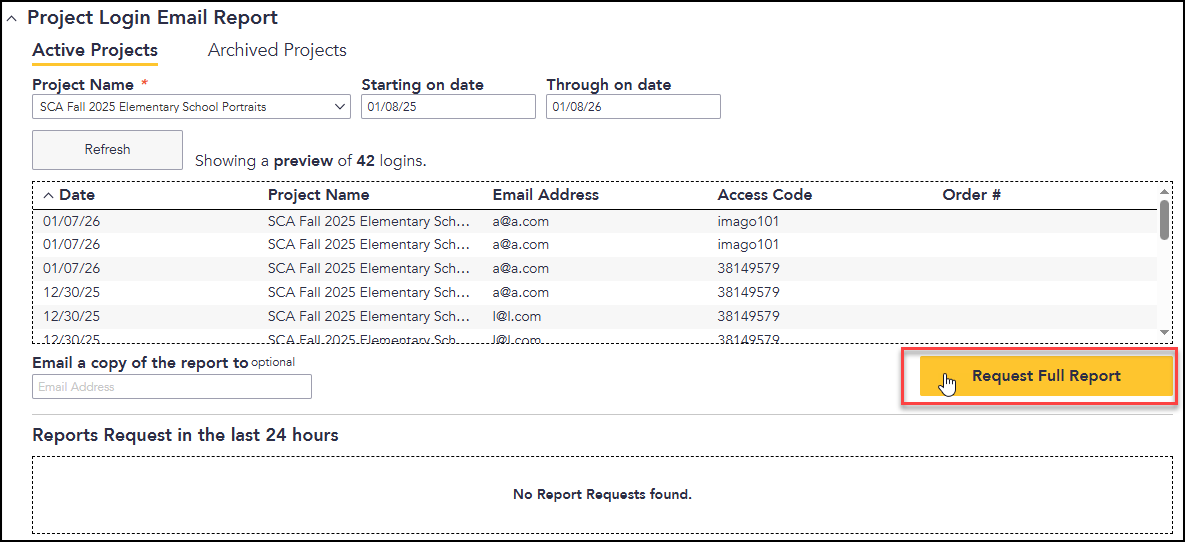Click the table scrollbar down arrow
The height and width of the screenshot is (542, 1185).
(1165, 333)
